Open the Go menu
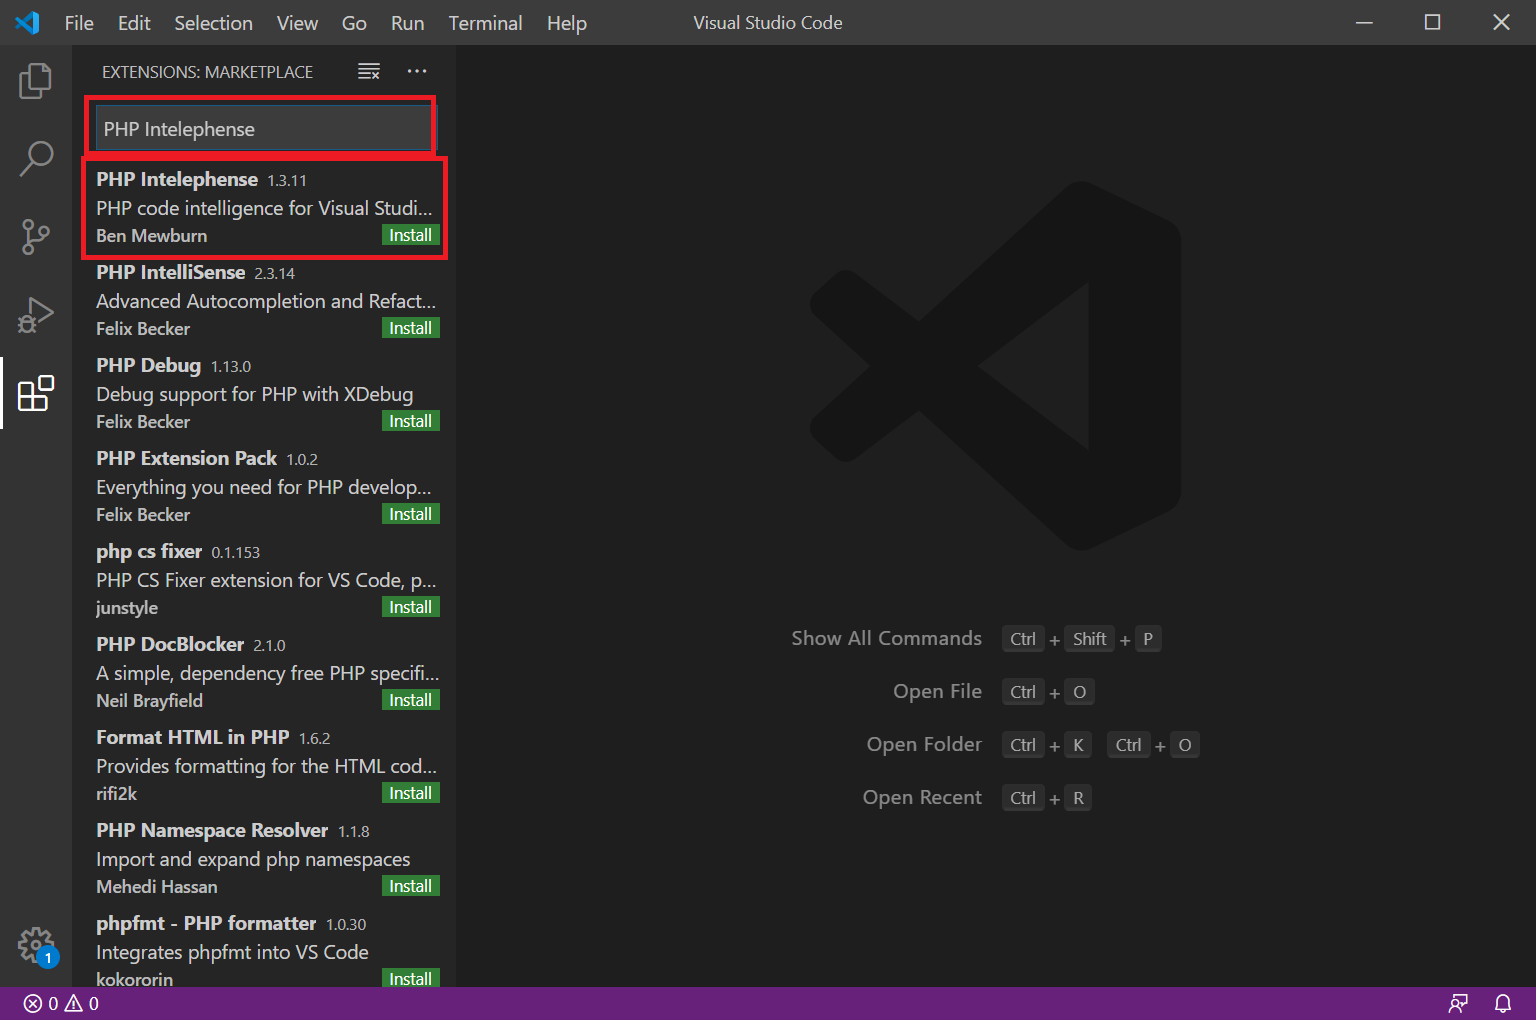Screen dimensions: 1536x1020 click(x=354, y=23)
